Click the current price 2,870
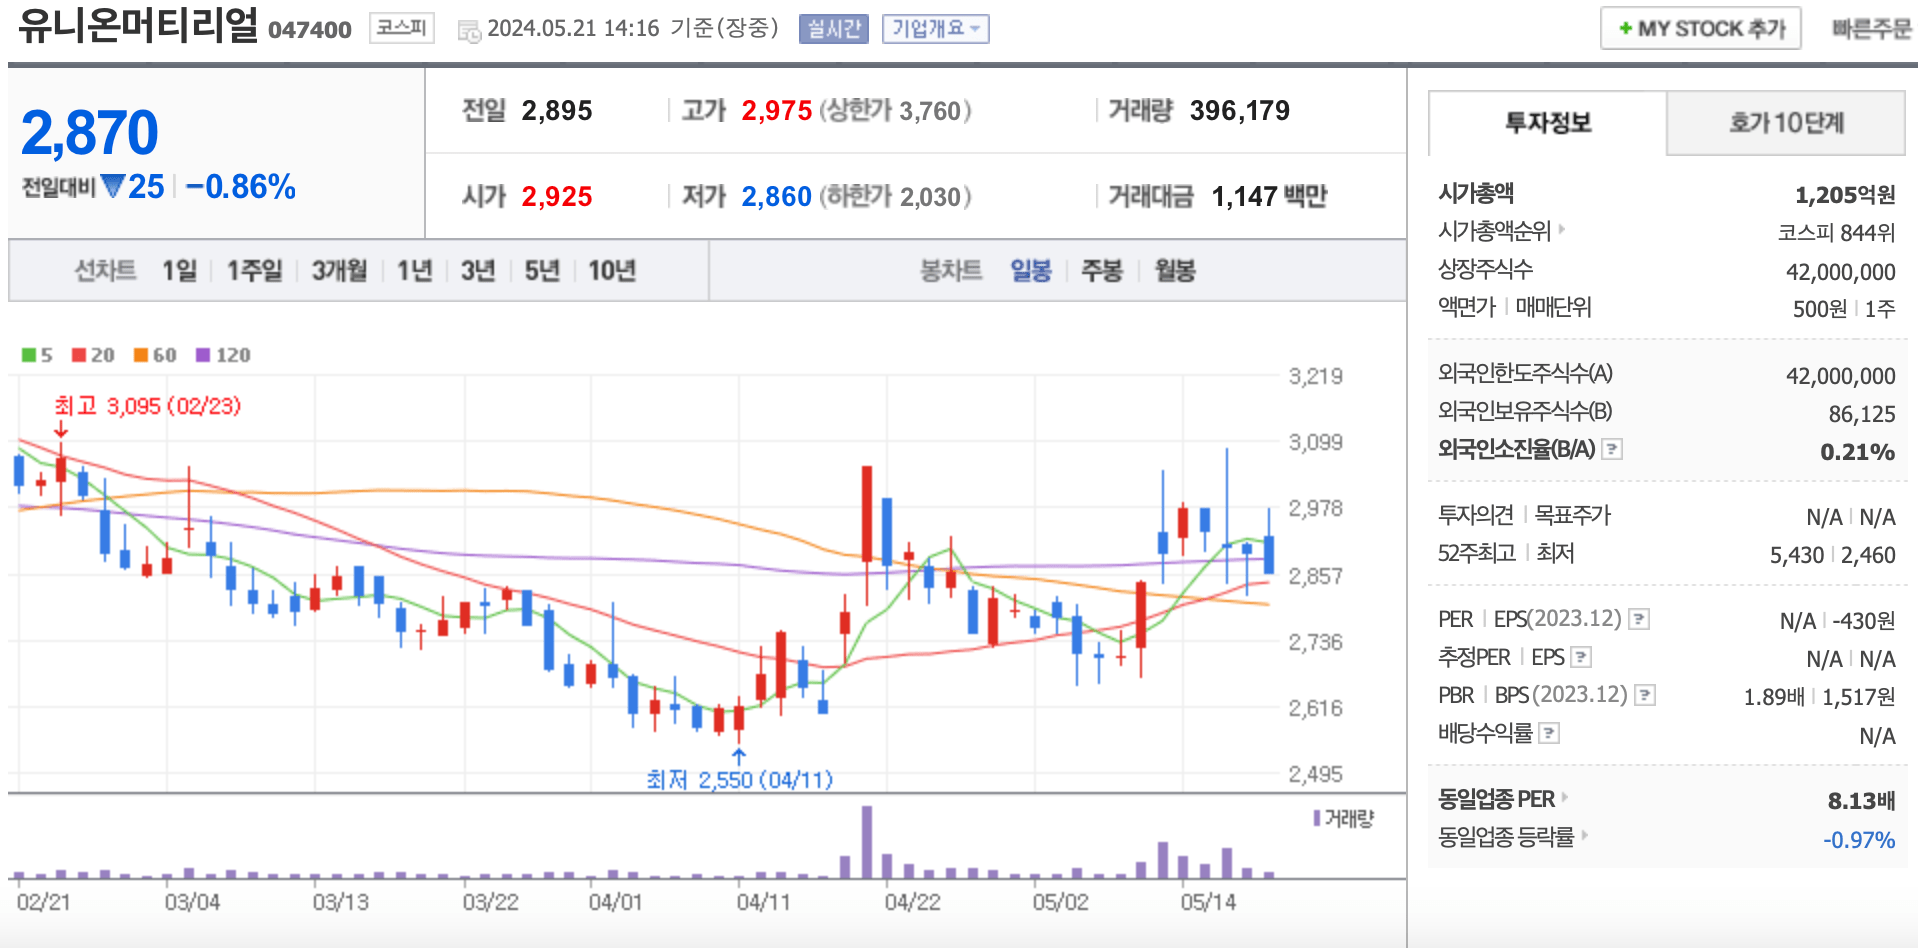 click(x=90, y=133)
